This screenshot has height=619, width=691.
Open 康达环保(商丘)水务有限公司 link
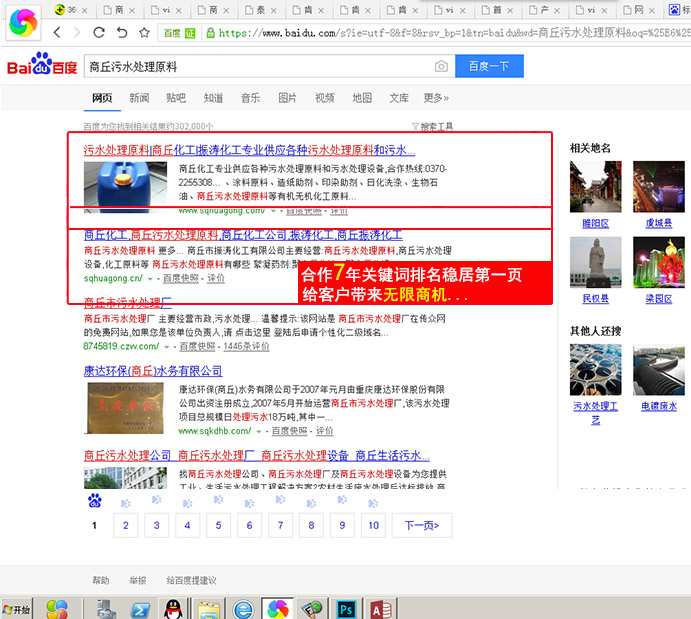[x=153, y=371]
